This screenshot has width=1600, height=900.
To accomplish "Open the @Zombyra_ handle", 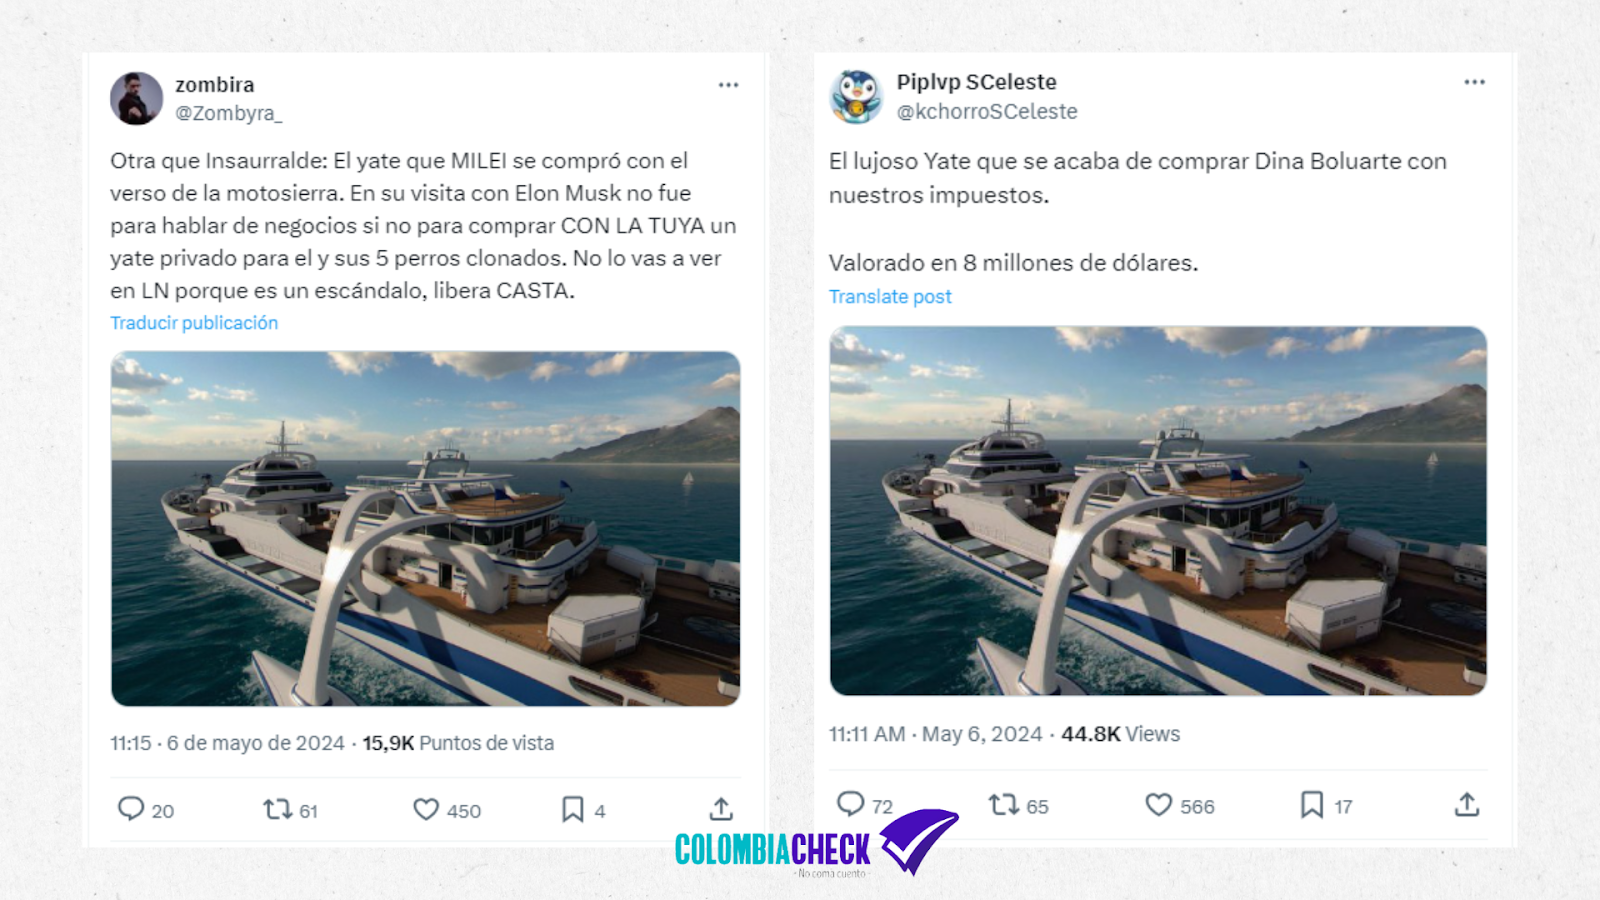I will click(x=229, y=113).
